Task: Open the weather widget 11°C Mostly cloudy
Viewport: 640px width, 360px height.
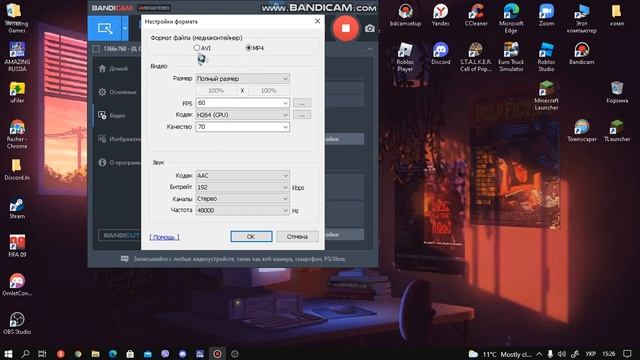Action: pos(500,354)
